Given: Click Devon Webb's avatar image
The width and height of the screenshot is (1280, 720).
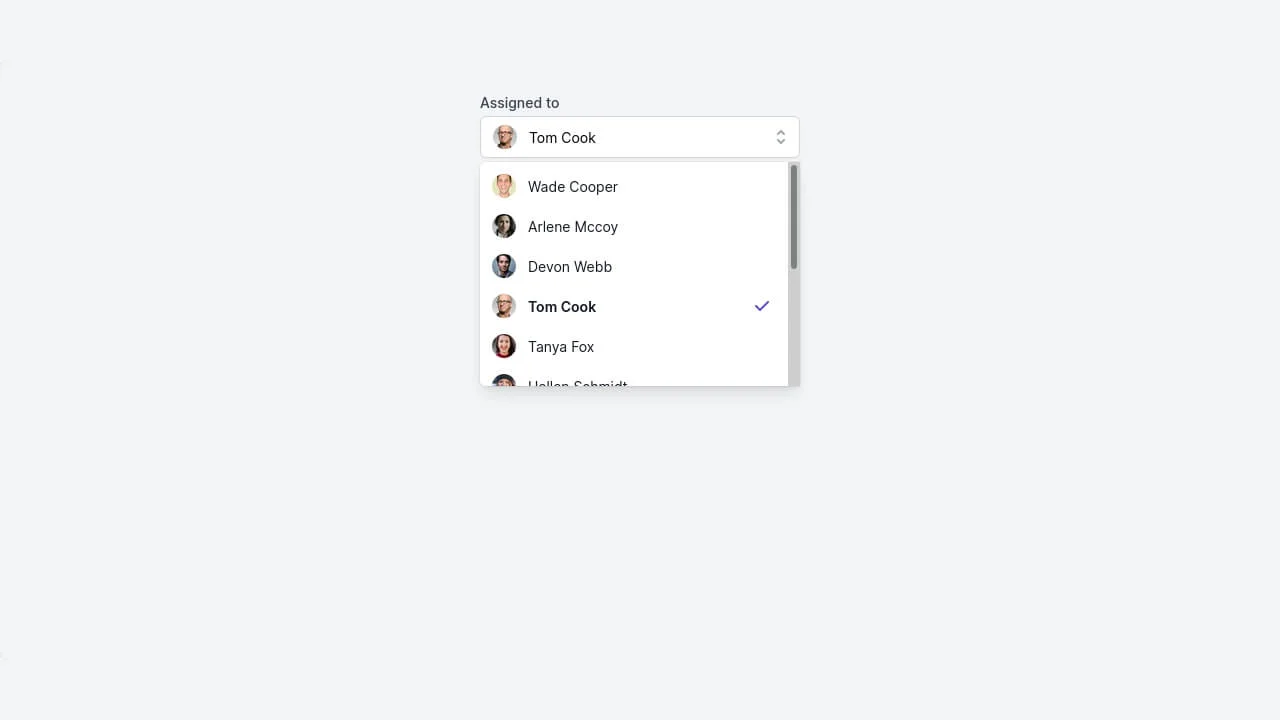Looking at the screenshot, I should pos(503,266).
